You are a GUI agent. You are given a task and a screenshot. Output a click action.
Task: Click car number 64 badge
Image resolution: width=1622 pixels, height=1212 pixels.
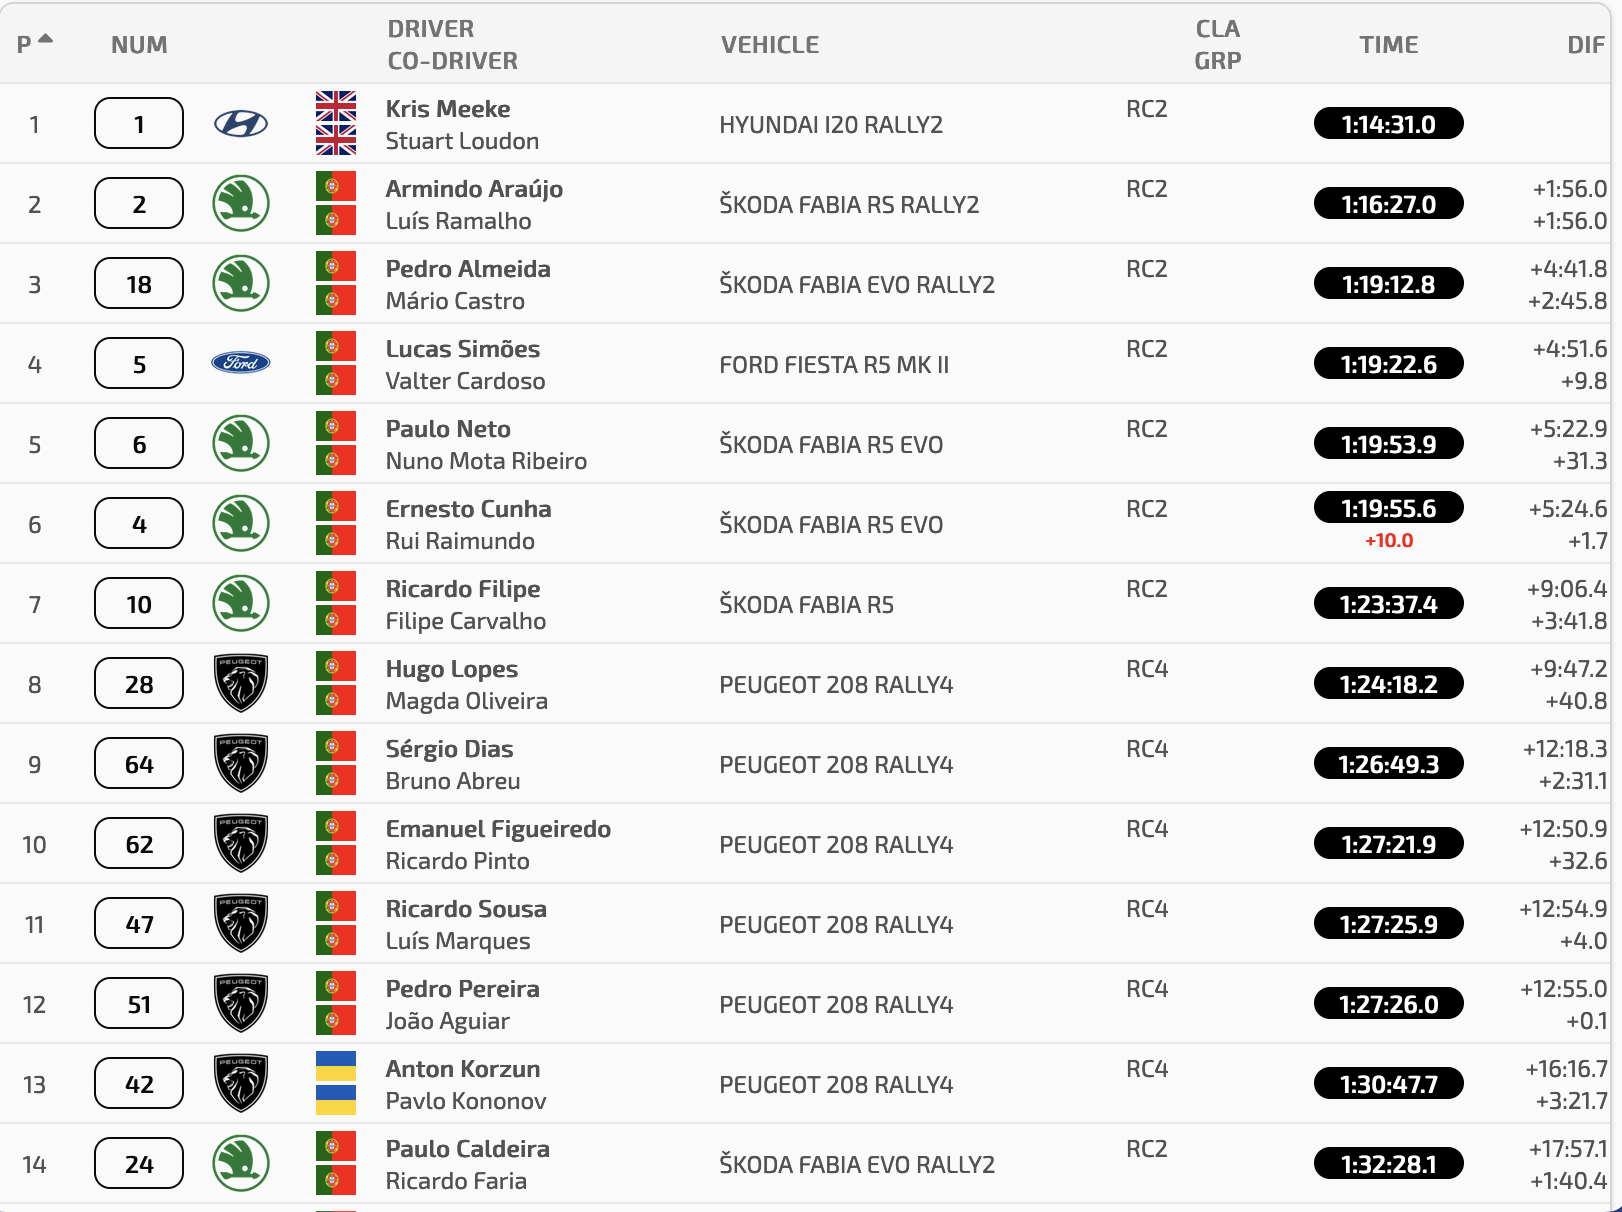(139, 763)
